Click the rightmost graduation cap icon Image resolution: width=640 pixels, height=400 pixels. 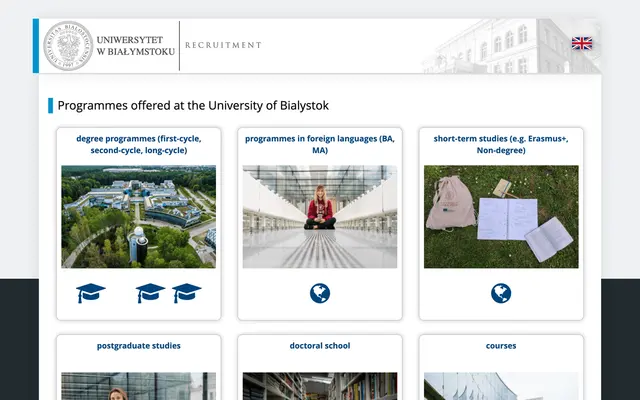(187, 293)
